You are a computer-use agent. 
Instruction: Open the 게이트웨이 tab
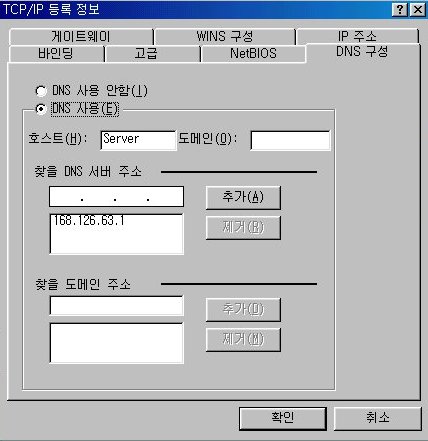click(x=81, y=36)
